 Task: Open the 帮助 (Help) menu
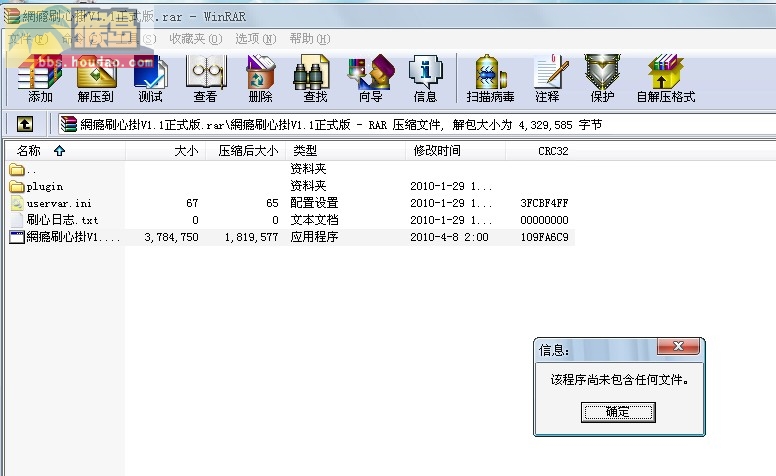click(x=310, y=39)
